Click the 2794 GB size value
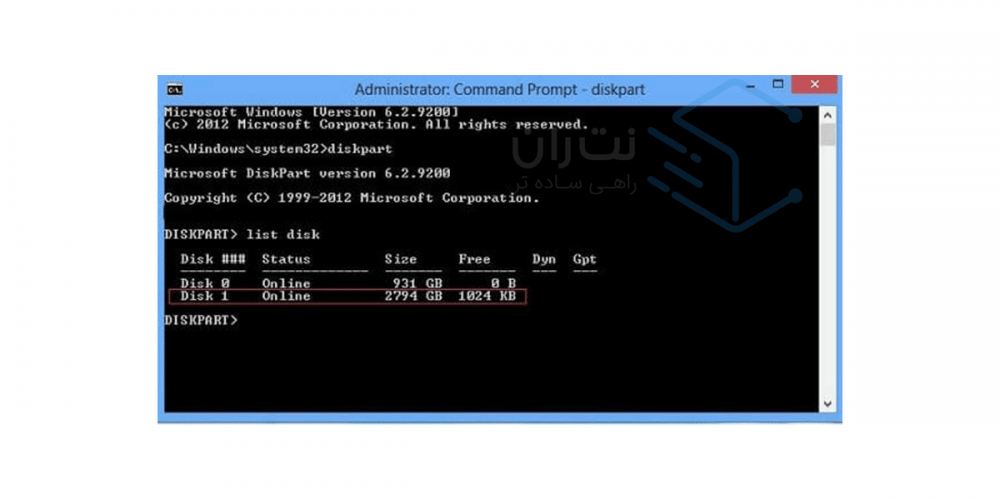Screen dimensions: 1000x500 click(x=413, y=297)
